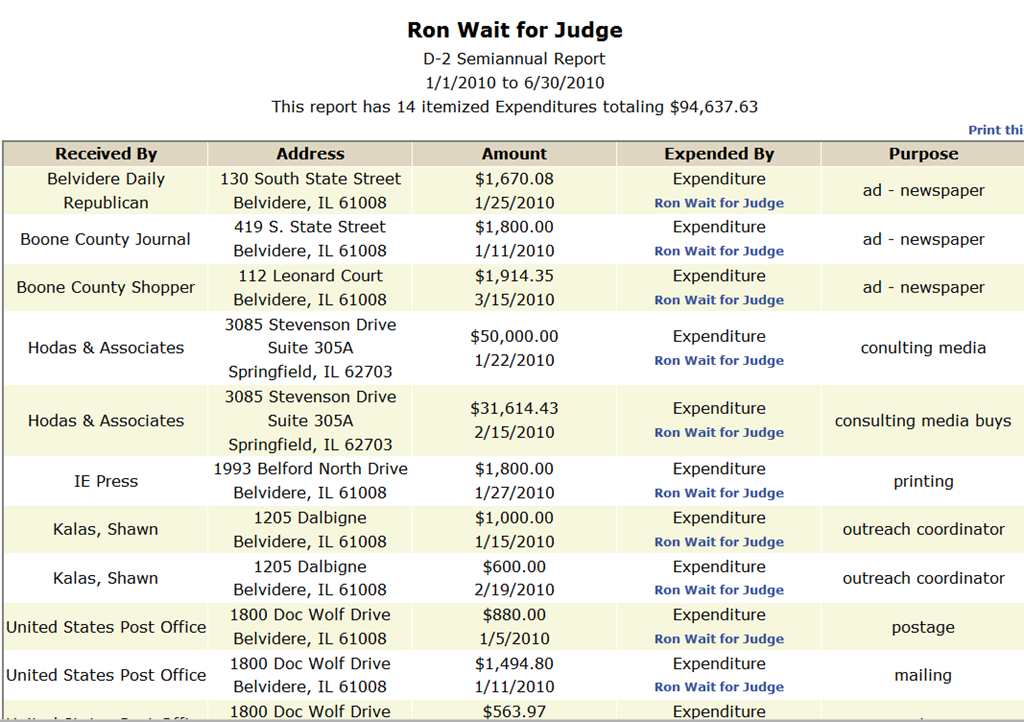Image resolution: width=1024 pixels, height=722 pixels.
Task: Open Ron Wait link in Belvidere Daily Republican row
Action: [x=719, y=203]
